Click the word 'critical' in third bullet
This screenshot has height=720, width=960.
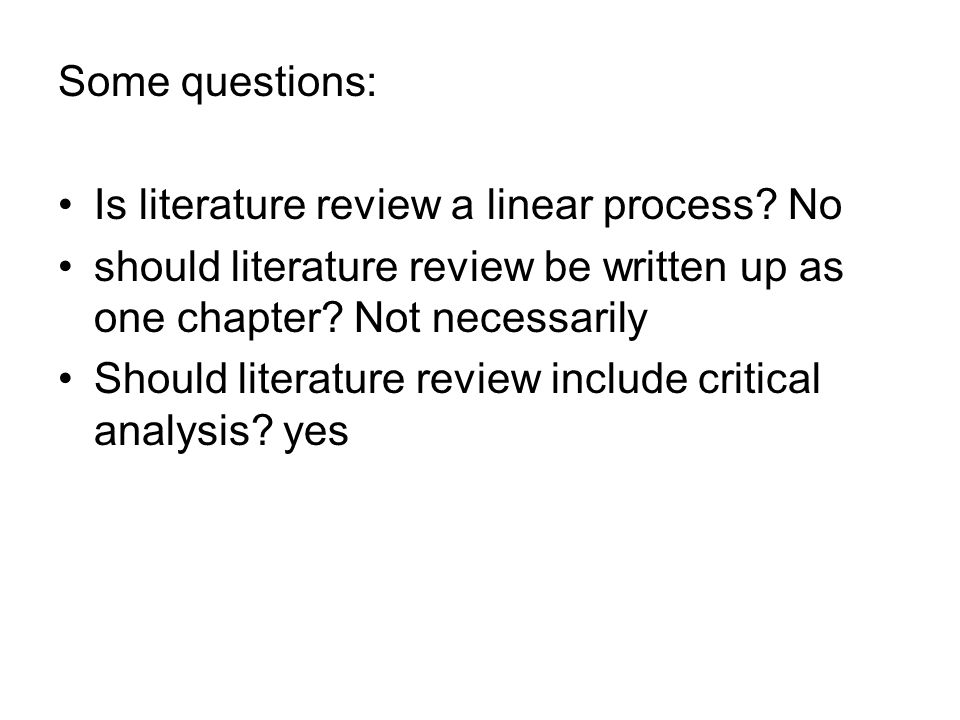coord(759,378)
